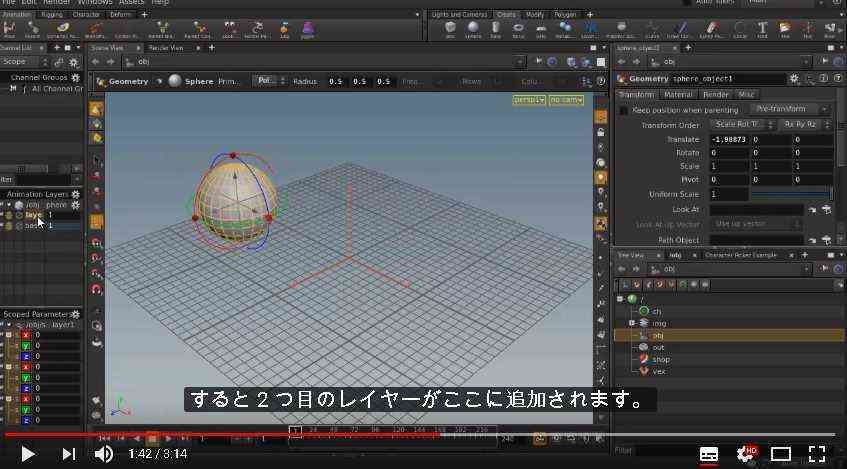
Task: Toggle pin on the Scene View pane
Action: 539,62
